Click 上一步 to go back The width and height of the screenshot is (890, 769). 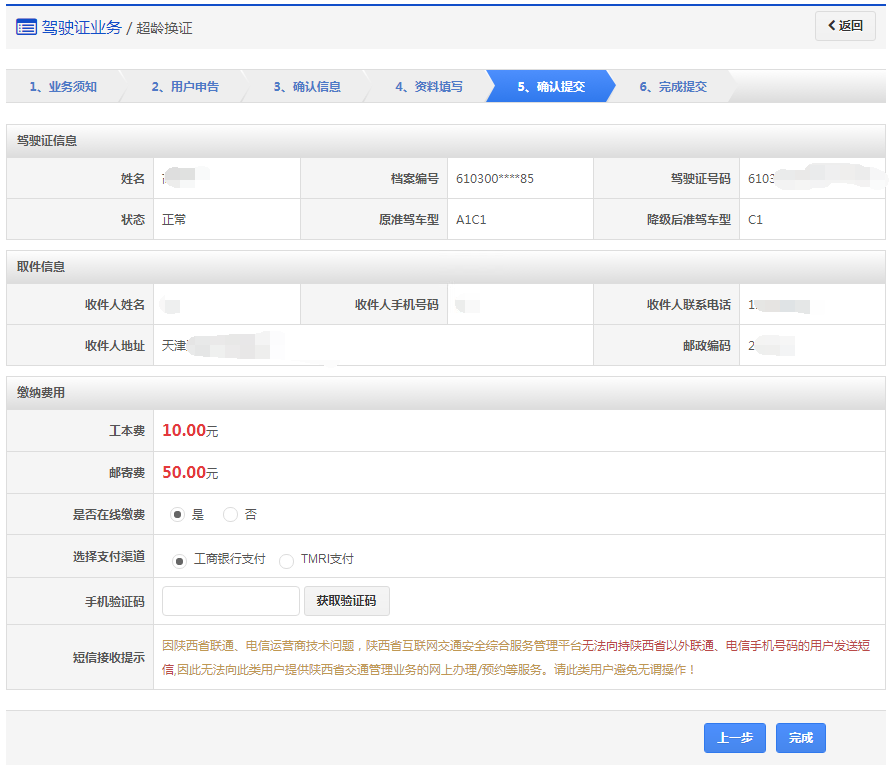[734, 738]
